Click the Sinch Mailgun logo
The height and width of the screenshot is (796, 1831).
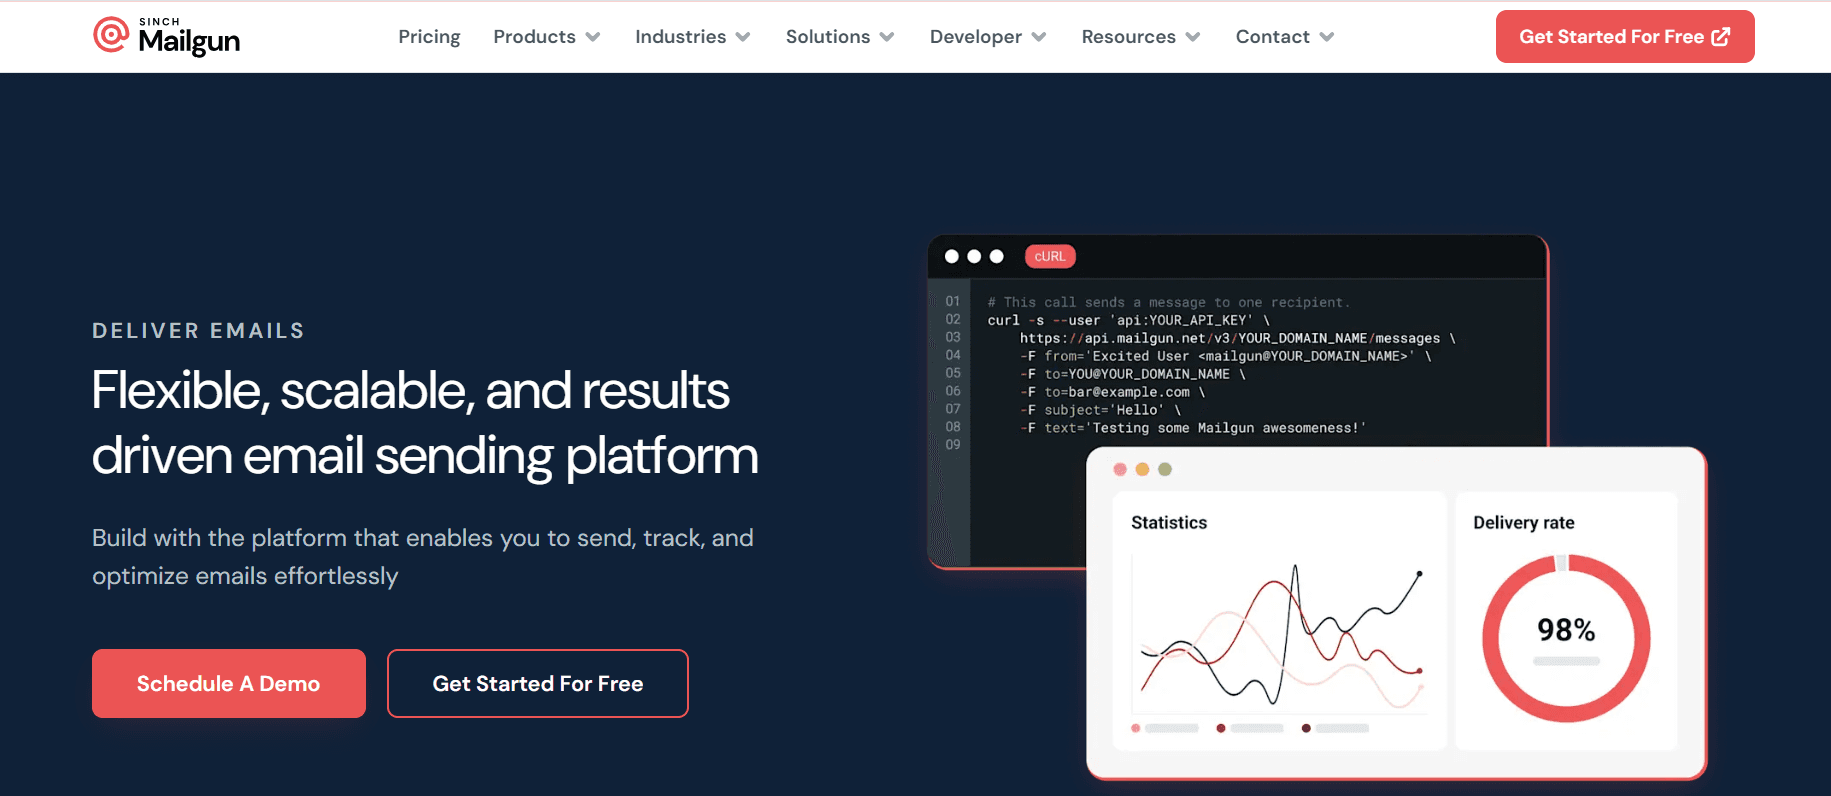tap(166, 36)
